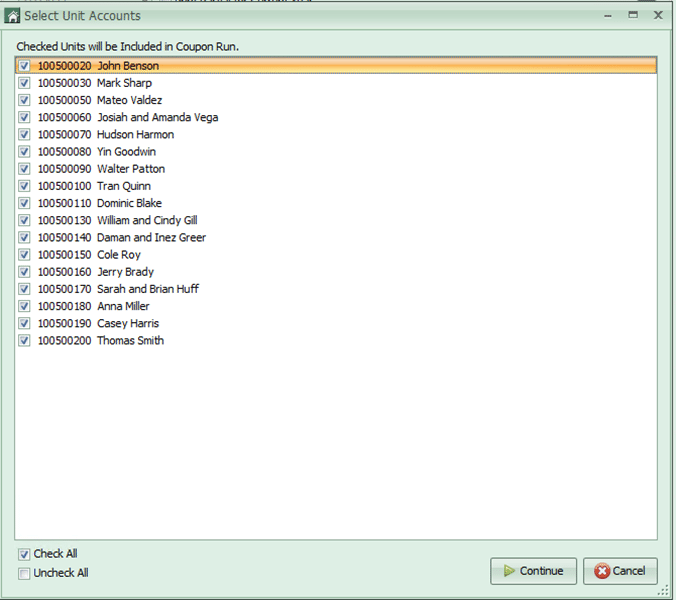This screenshot has height=600, width=676.
Task: Toggle William and Cindy Gill checkbox
Action: click(24, 220)
